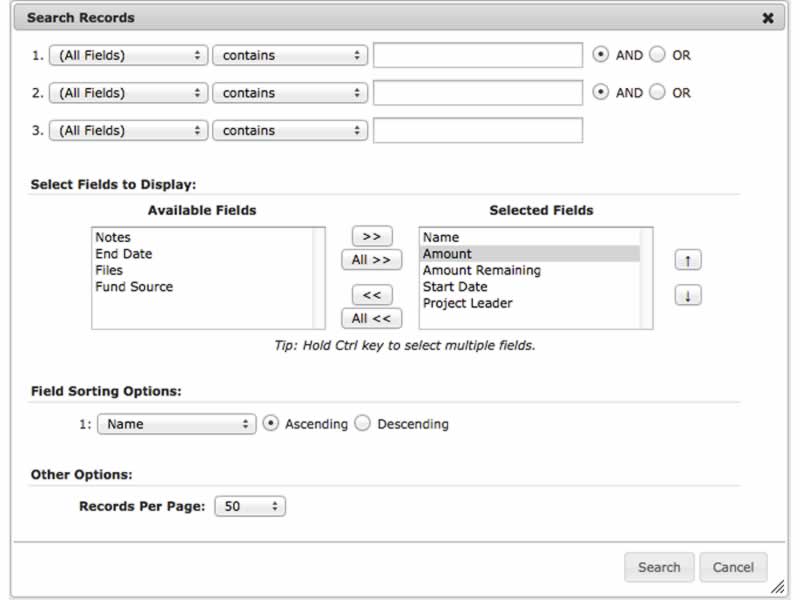
Task: Click the move field up arrow button
Action: click(x=687, y=260)
